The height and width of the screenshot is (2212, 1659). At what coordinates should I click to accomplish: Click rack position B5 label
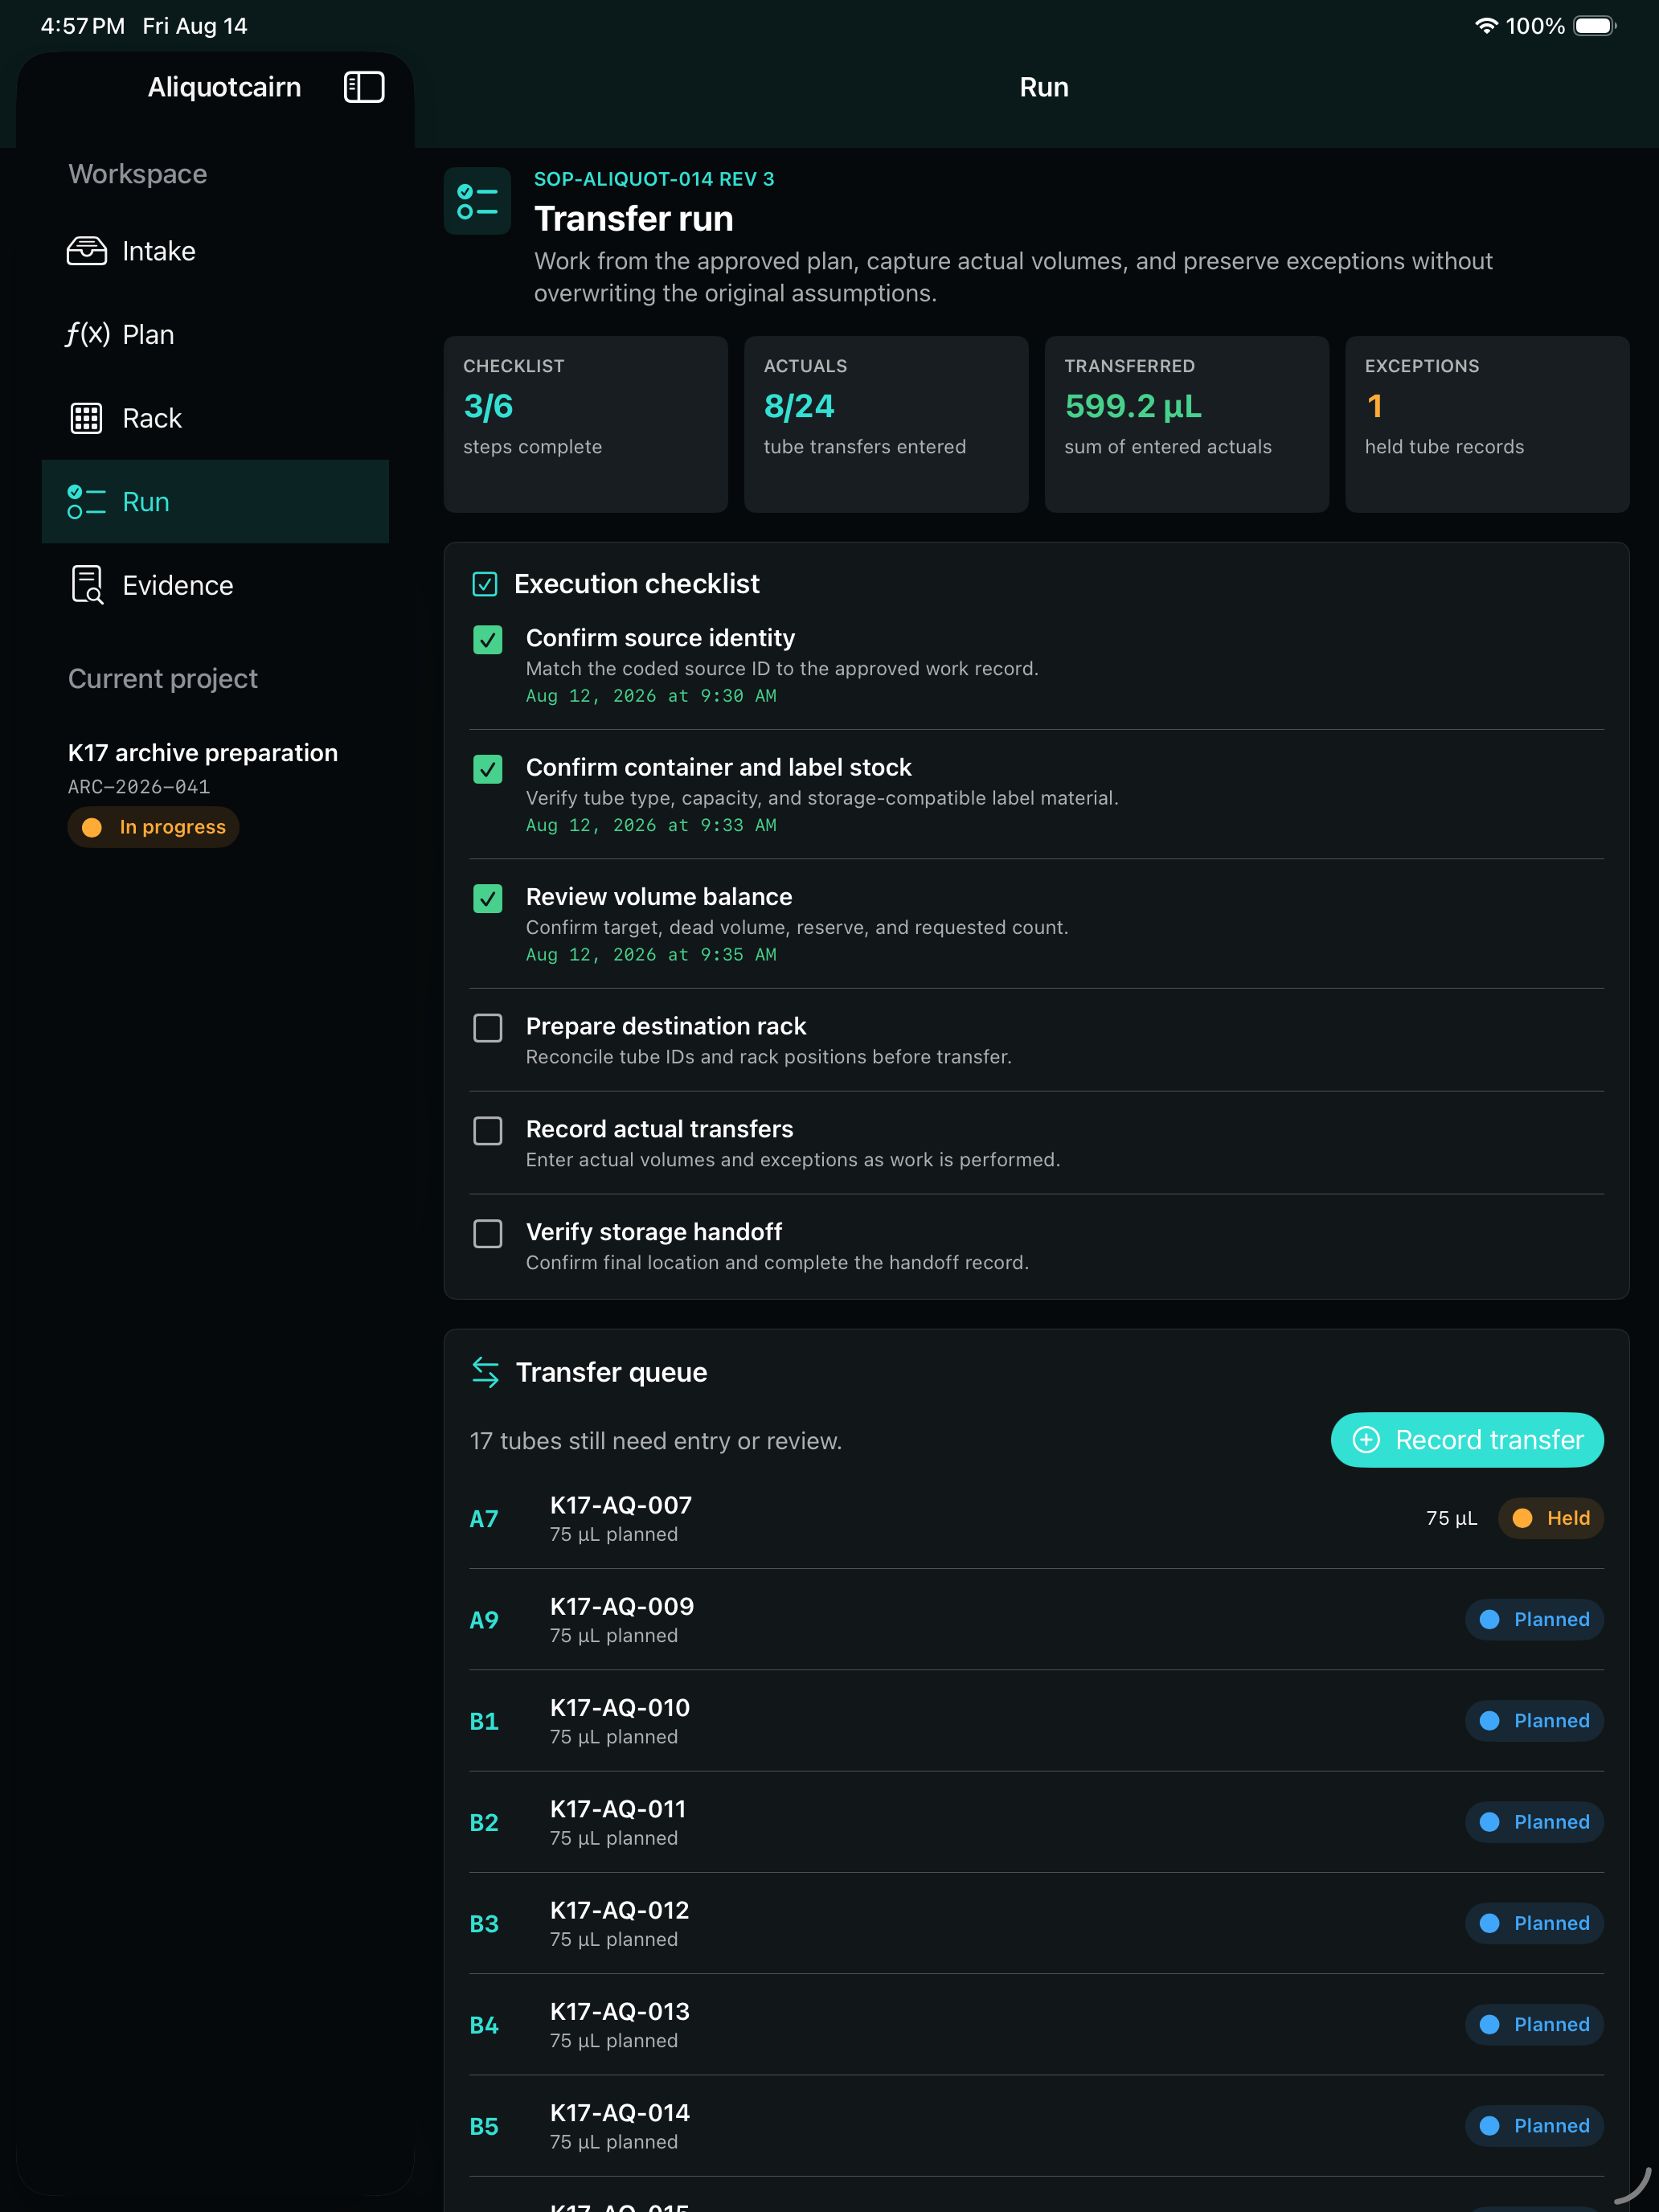click(x=484, y=2127)
